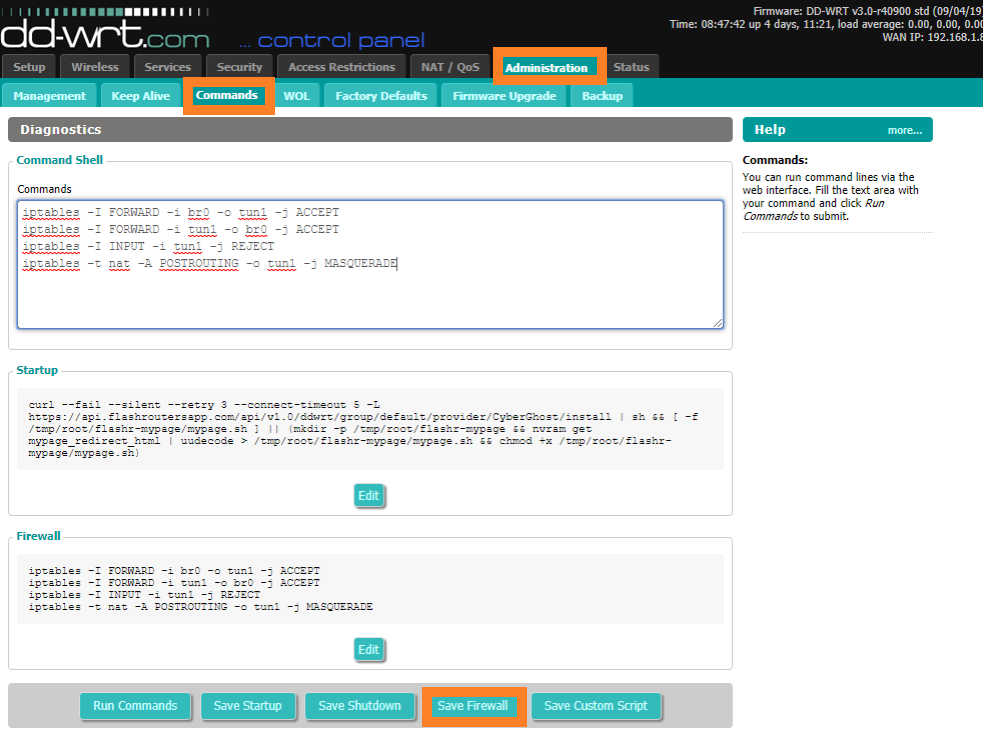Open the WOL sub-tab

pyautogui.click(x=297, y=96)
